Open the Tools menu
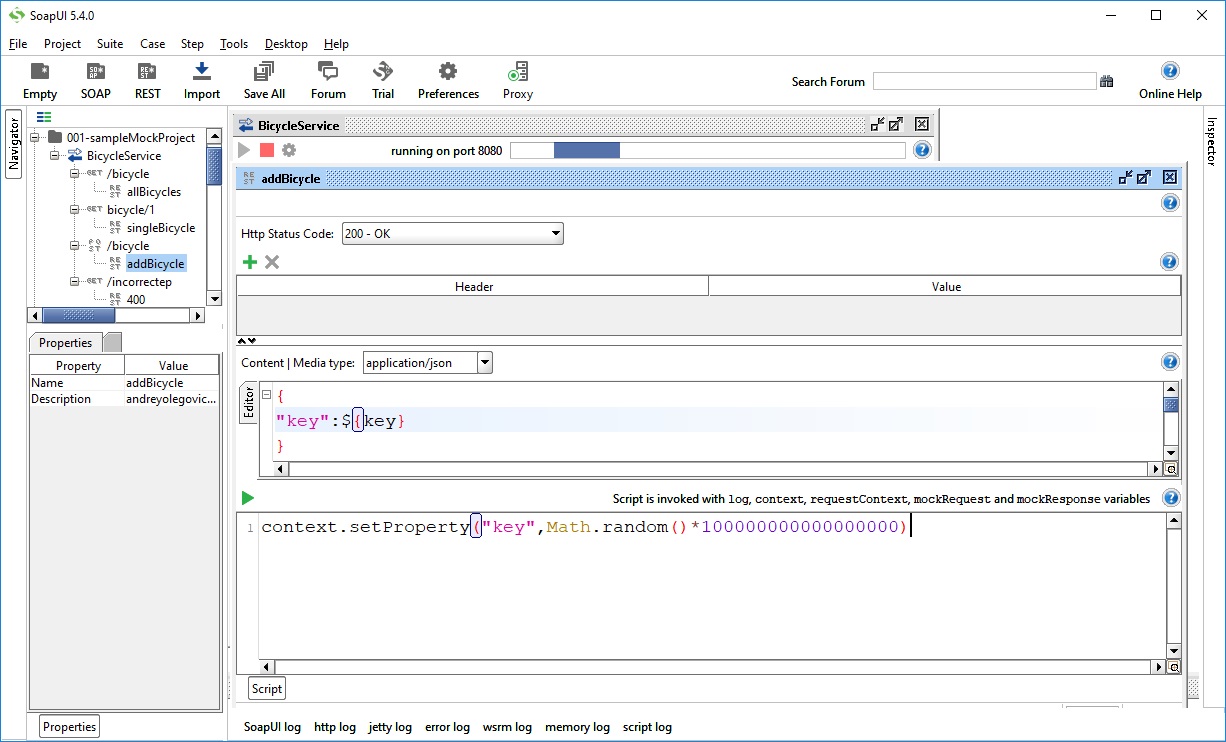The width and height of the screenshot is (1226, 742). [x=234, y=44]
